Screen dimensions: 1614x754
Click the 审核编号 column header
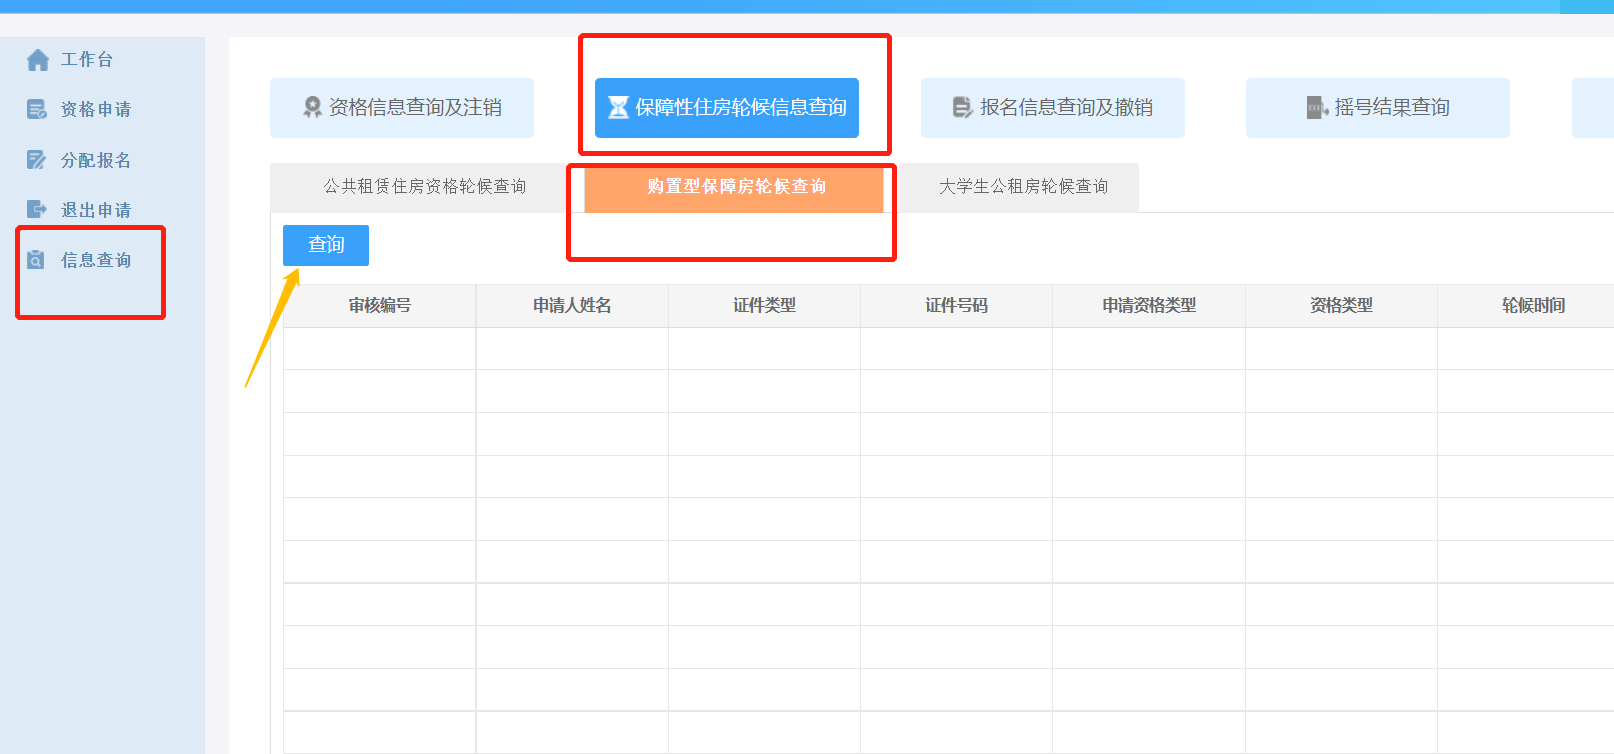(380, 306)
